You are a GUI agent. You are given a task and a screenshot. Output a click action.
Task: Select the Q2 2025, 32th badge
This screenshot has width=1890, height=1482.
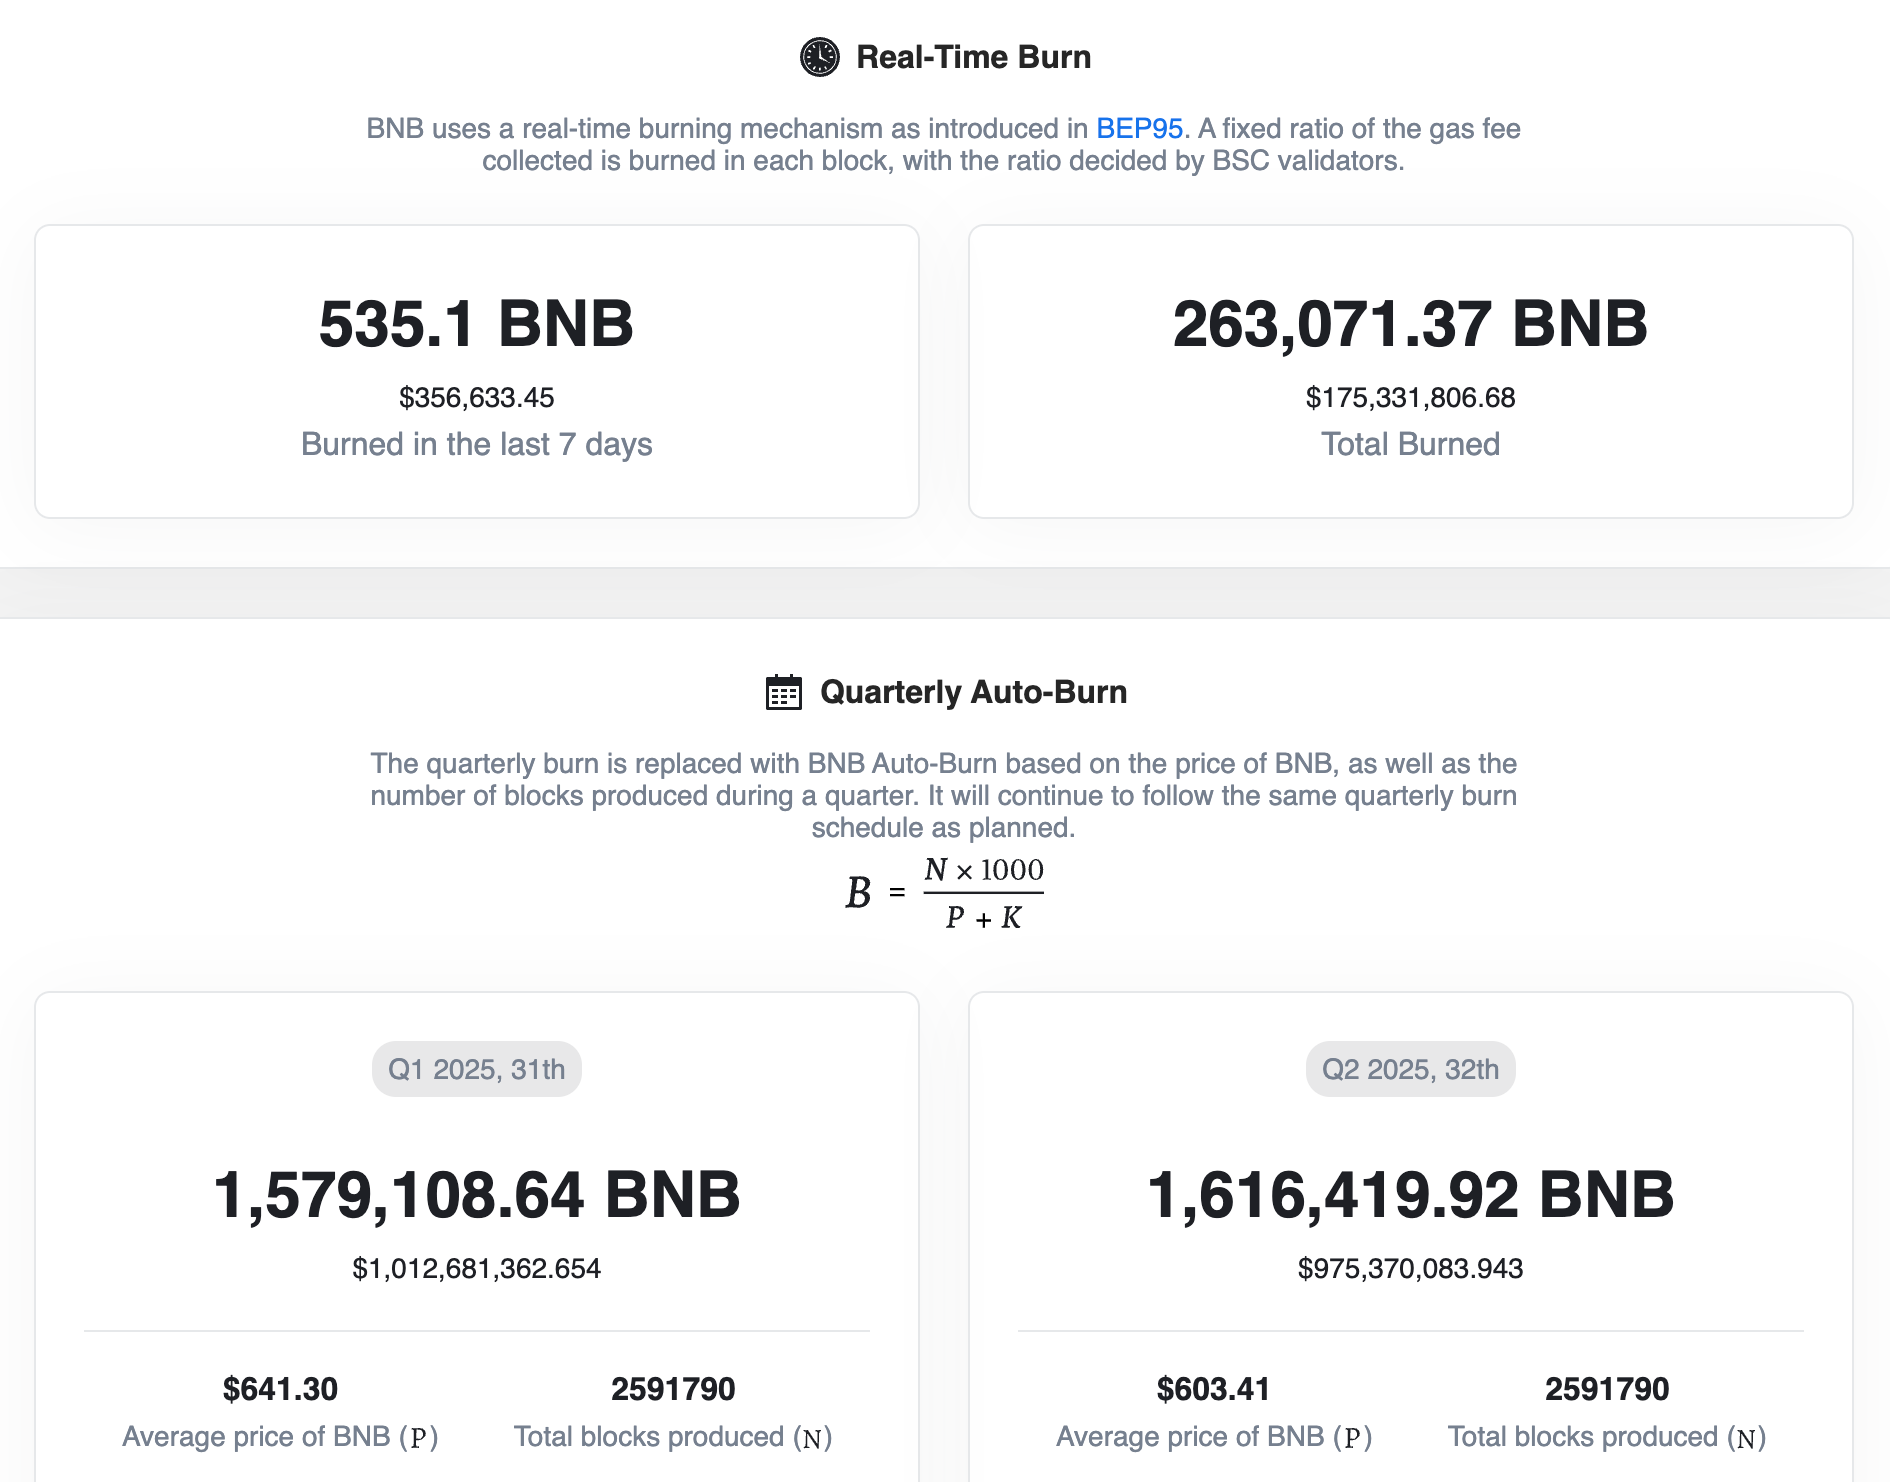[1410, 1069]
